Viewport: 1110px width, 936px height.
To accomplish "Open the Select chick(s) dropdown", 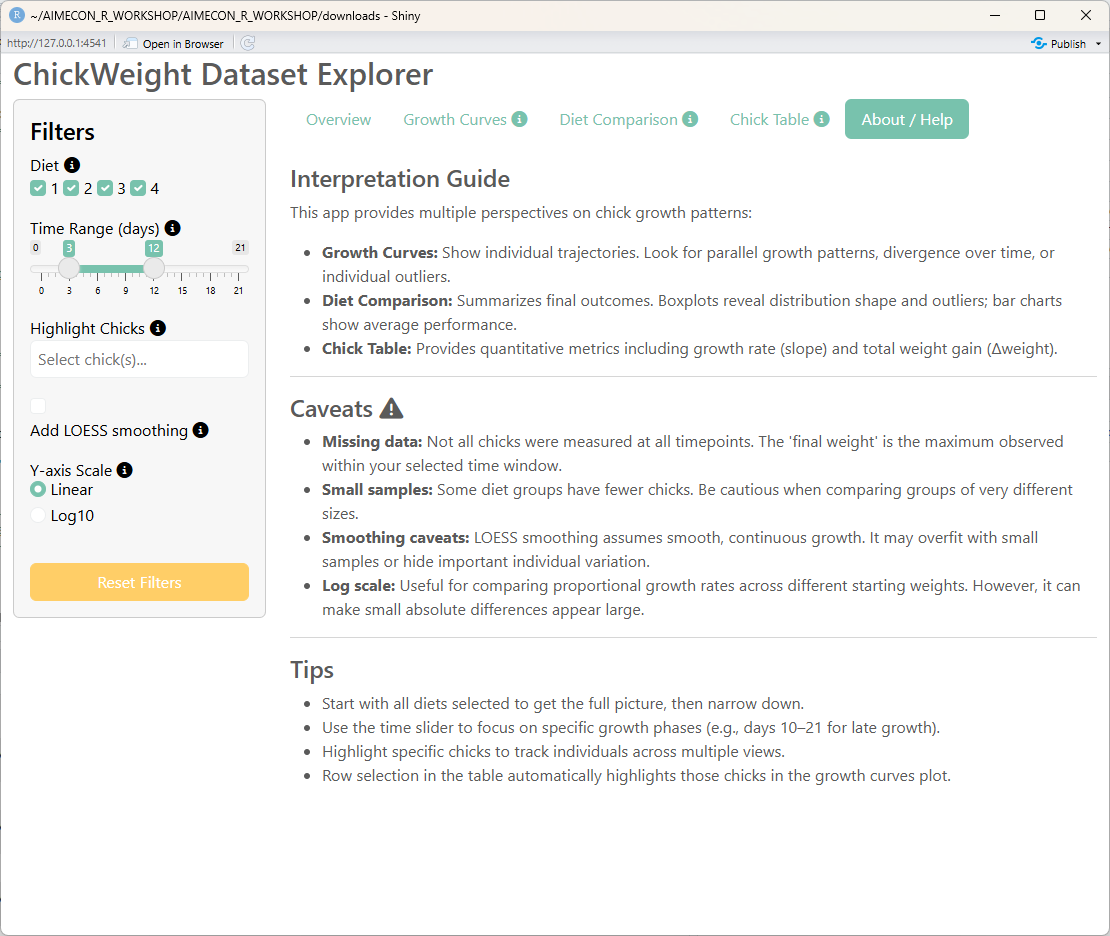I will [139, 359].
